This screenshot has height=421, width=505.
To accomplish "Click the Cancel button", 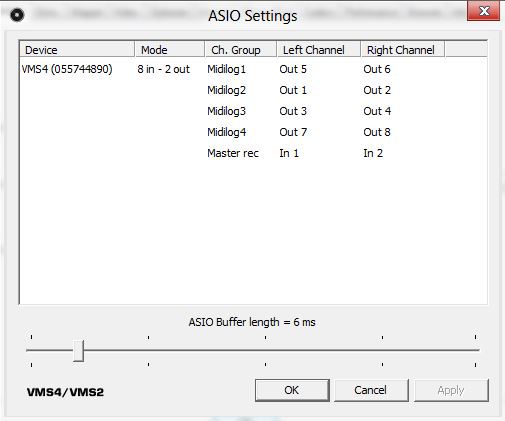I will pyautogui.click(x=371, y=390).
